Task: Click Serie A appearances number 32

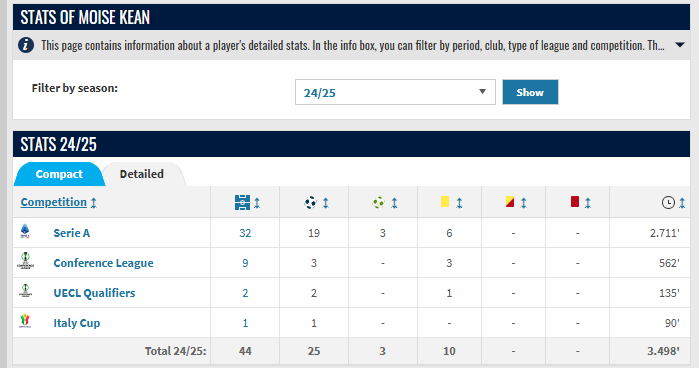Action: click(x=245, y=233)
